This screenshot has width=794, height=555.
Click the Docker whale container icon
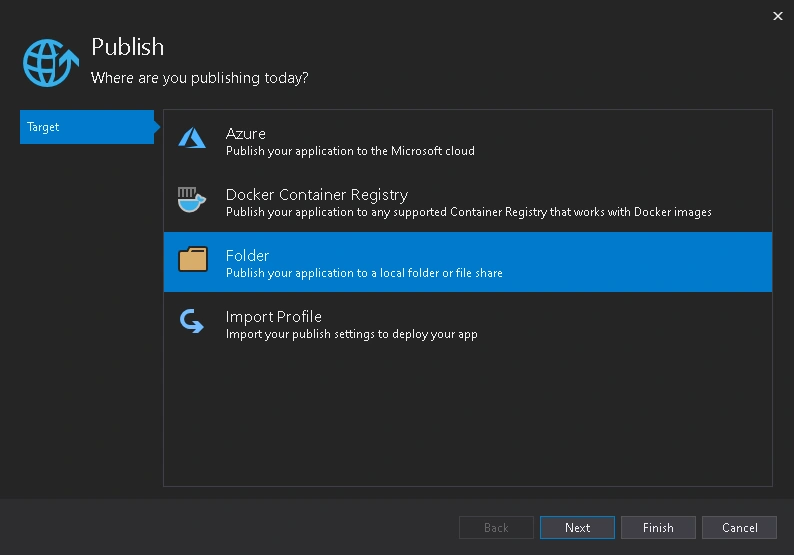pos(191,200)
